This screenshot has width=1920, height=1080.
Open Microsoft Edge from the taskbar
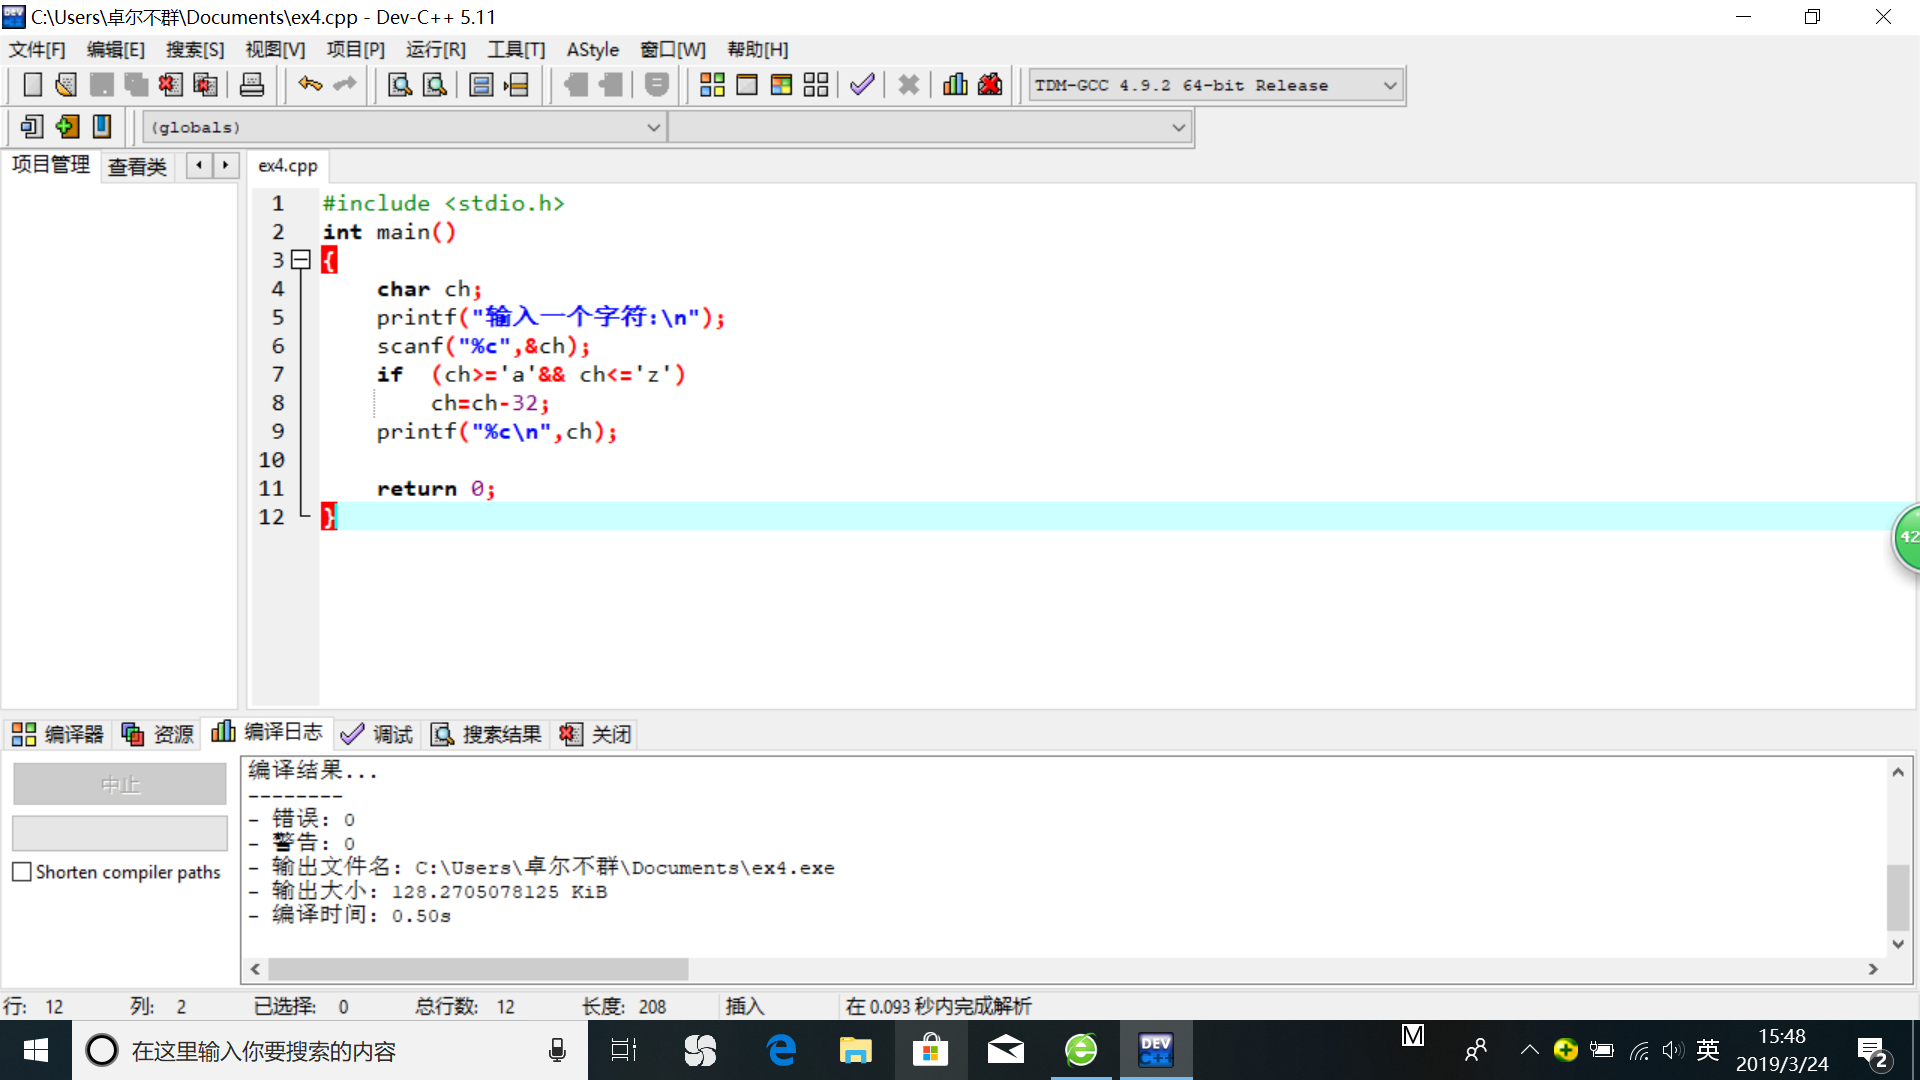(x=781, y=1051)
